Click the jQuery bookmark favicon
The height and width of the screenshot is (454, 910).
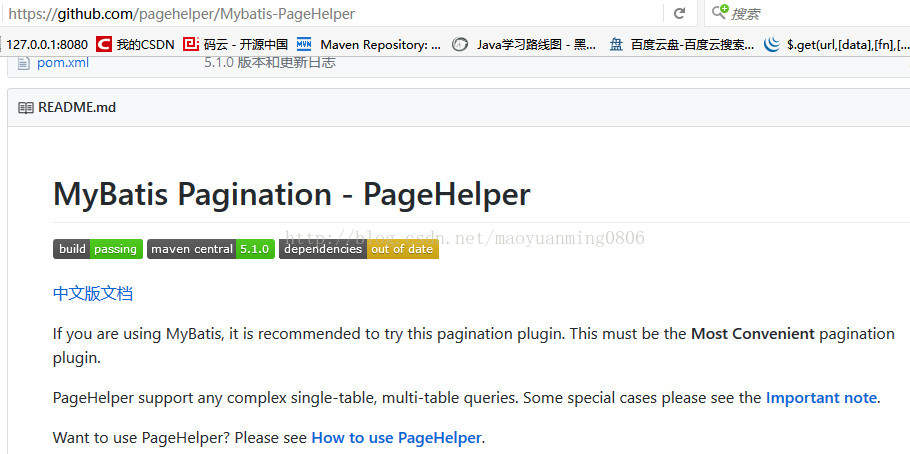point(772,44)
